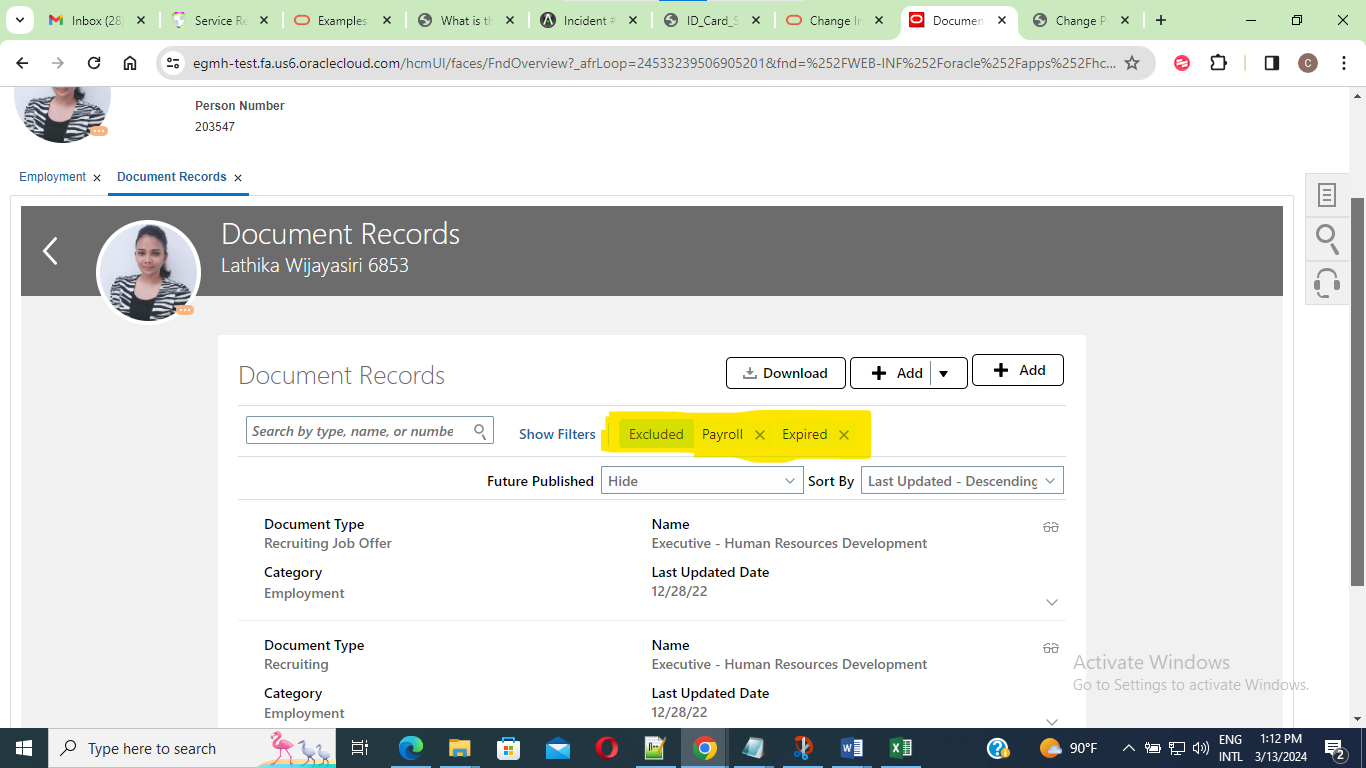Remove the Expired filter chip

click(x=844, y=435)
